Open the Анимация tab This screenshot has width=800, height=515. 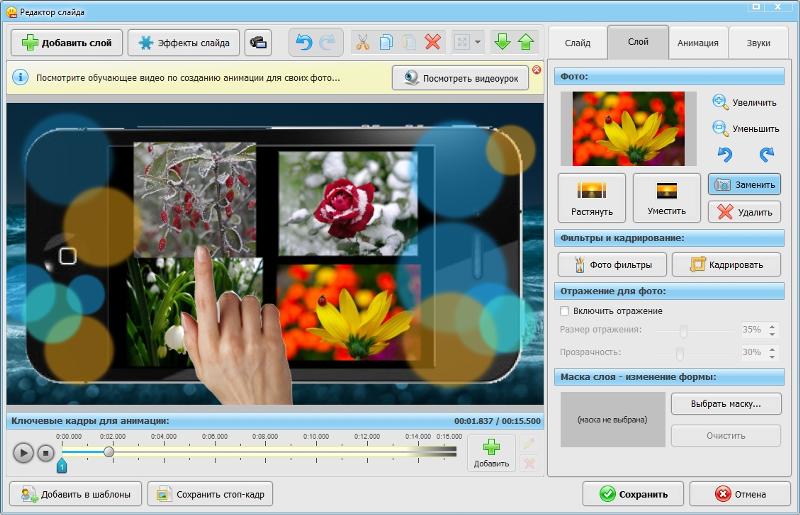click(698, 43)
